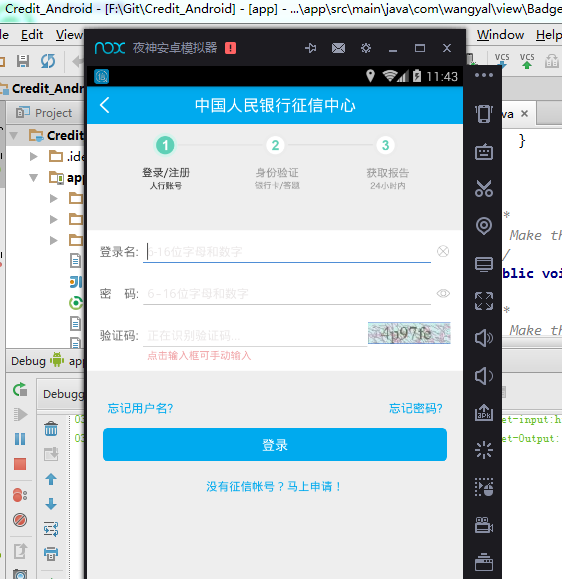Open Nox virtual location icon

[484, 226]
